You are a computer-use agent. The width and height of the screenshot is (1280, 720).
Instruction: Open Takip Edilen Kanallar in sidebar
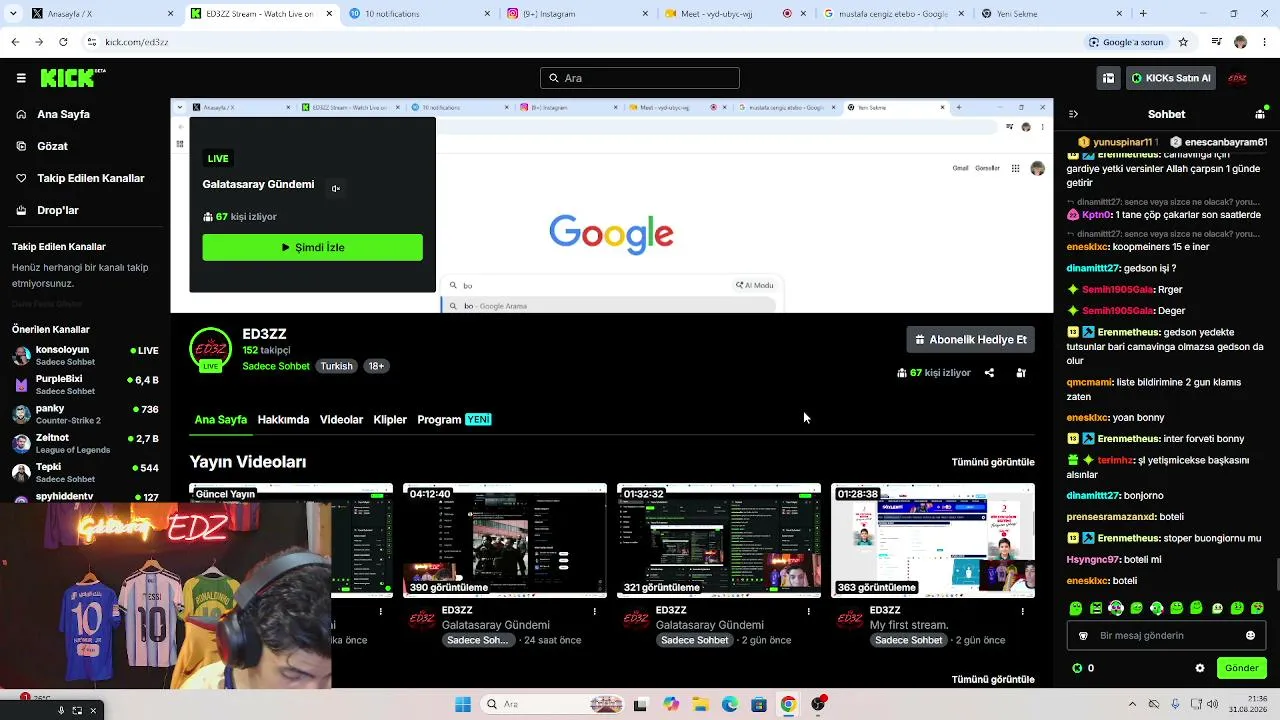tap(80, 178)
